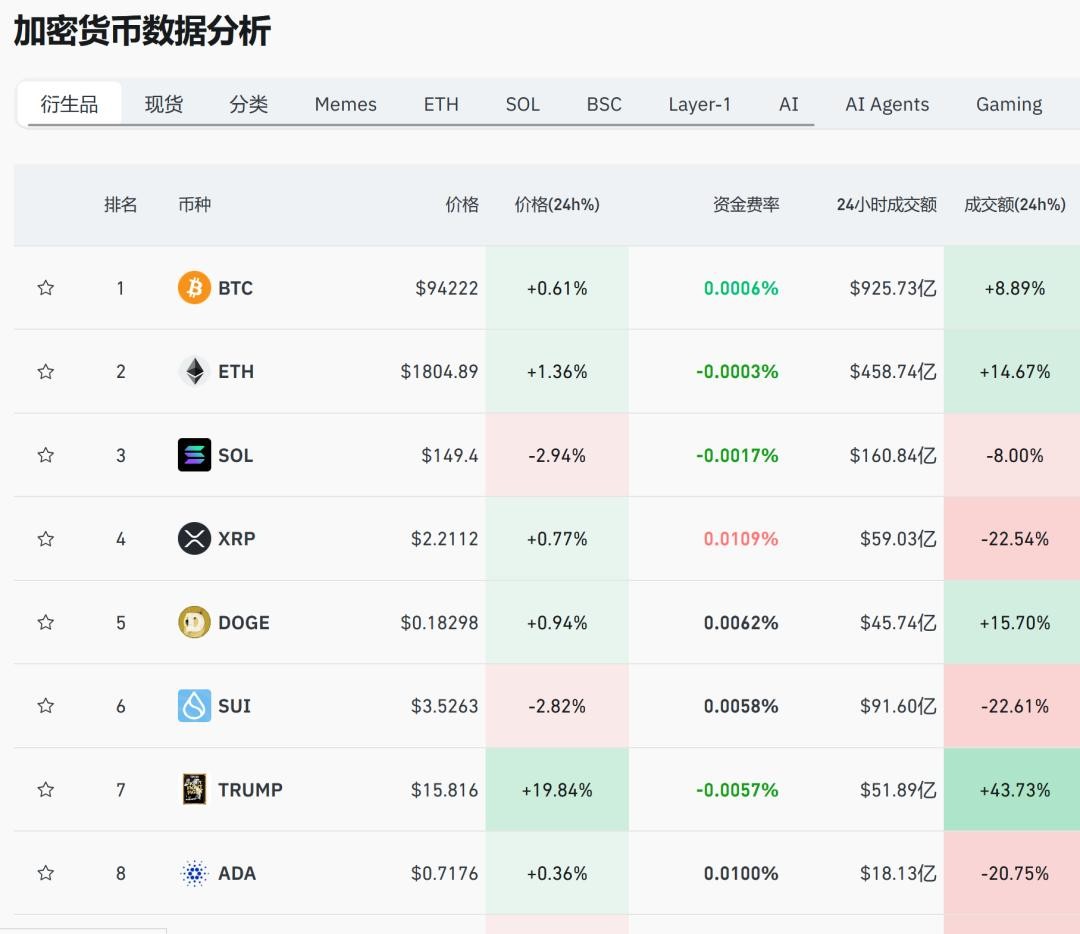Viewport: 1080px width, 934px height.
Task: Click the Cardano ADA logo icon
Action: pyautogui.click(x=194, y=873)
